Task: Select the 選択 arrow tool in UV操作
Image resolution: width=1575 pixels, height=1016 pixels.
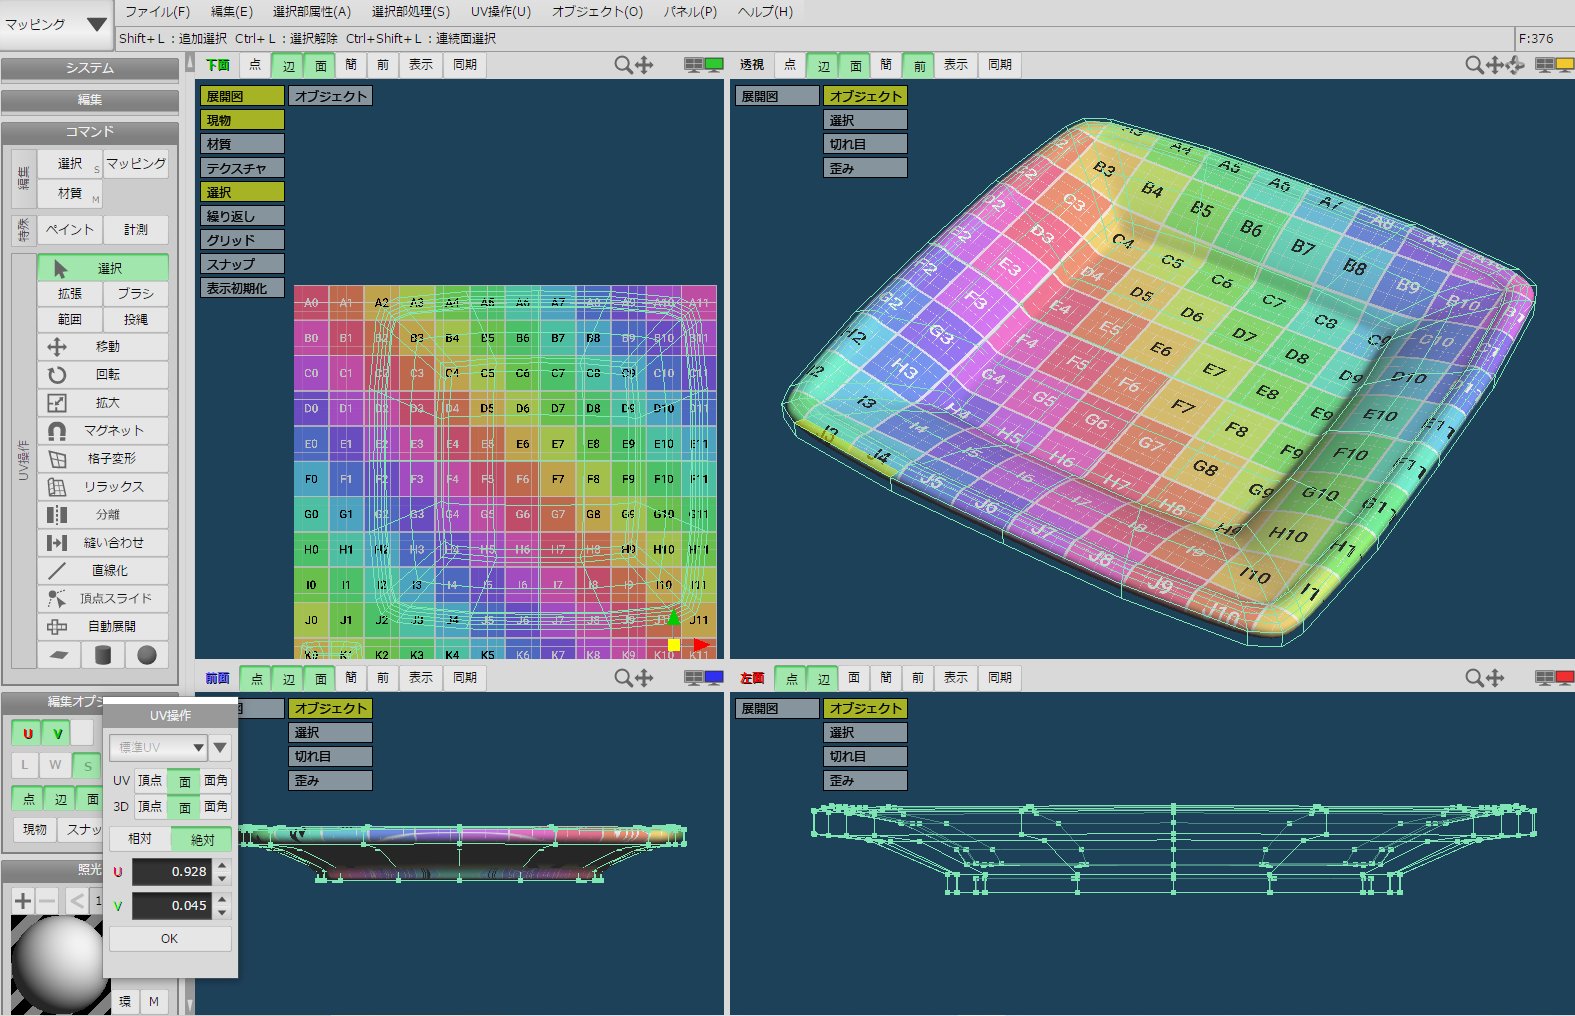Action: click(103, 268)
